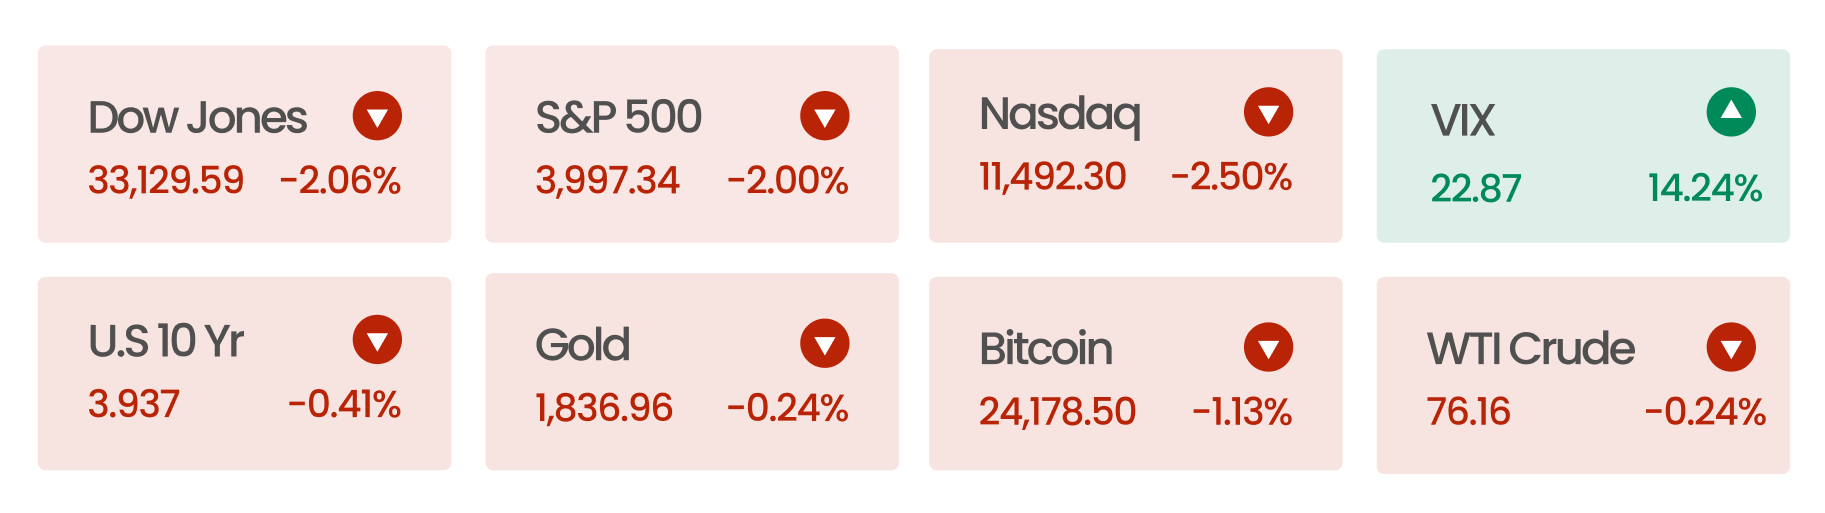Click the WTI Crude -0.24% change
This screenshot has width=1825, height=513.
(x=1705, y=411)
